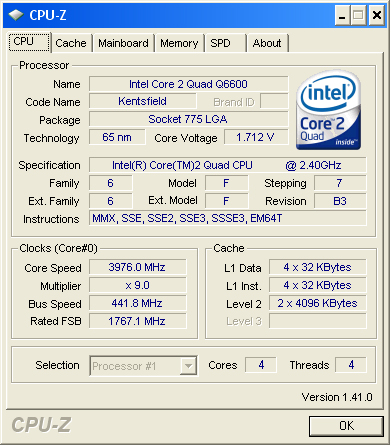Click the OK button
Screen dimensions: 391x446
pos(346,426)
